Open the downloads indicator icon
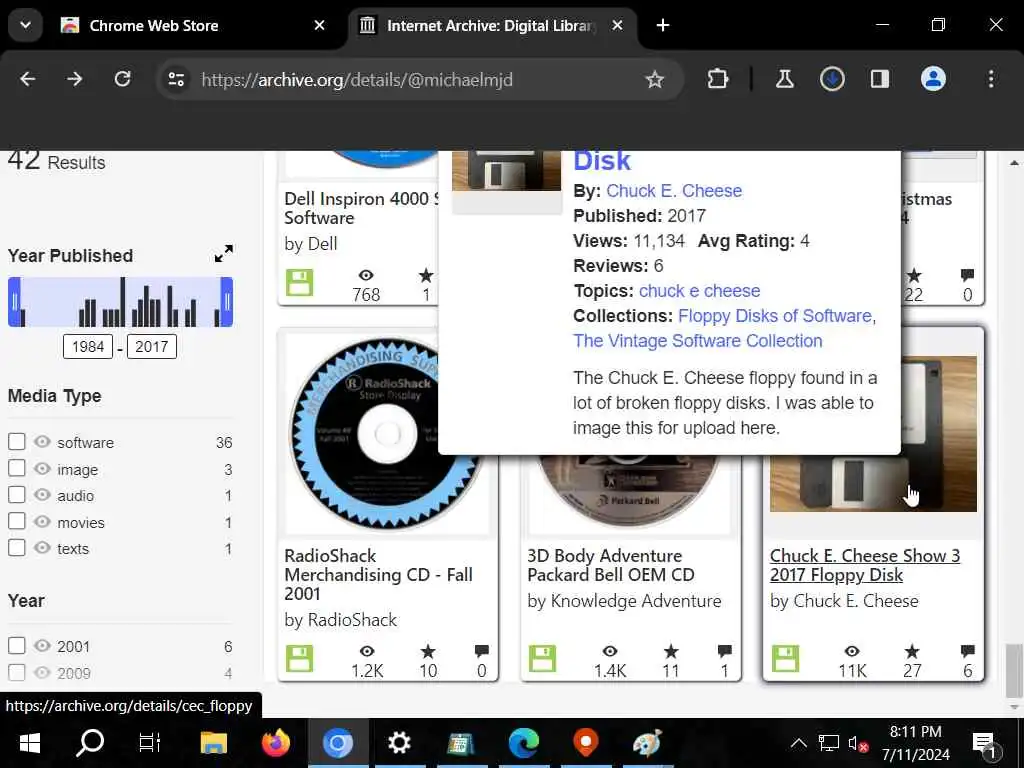 832,80
